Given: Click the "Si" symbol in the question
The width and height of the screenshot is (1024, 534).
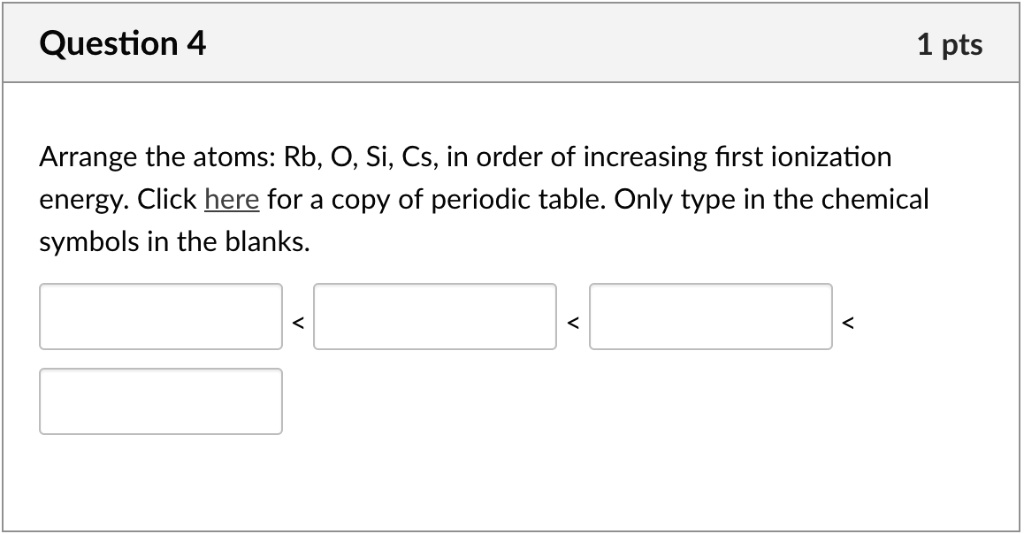Looking at the screenshot, I should 379,158.
